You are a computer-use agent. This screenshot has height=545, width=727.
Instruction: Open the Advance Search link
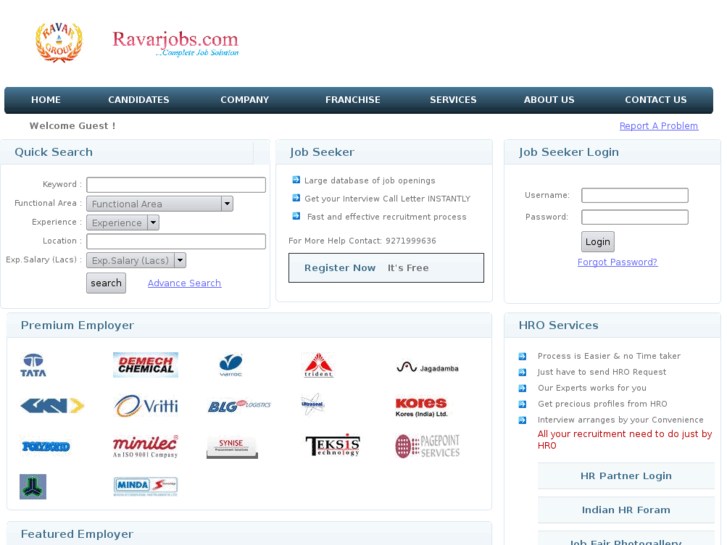(184, 283)
